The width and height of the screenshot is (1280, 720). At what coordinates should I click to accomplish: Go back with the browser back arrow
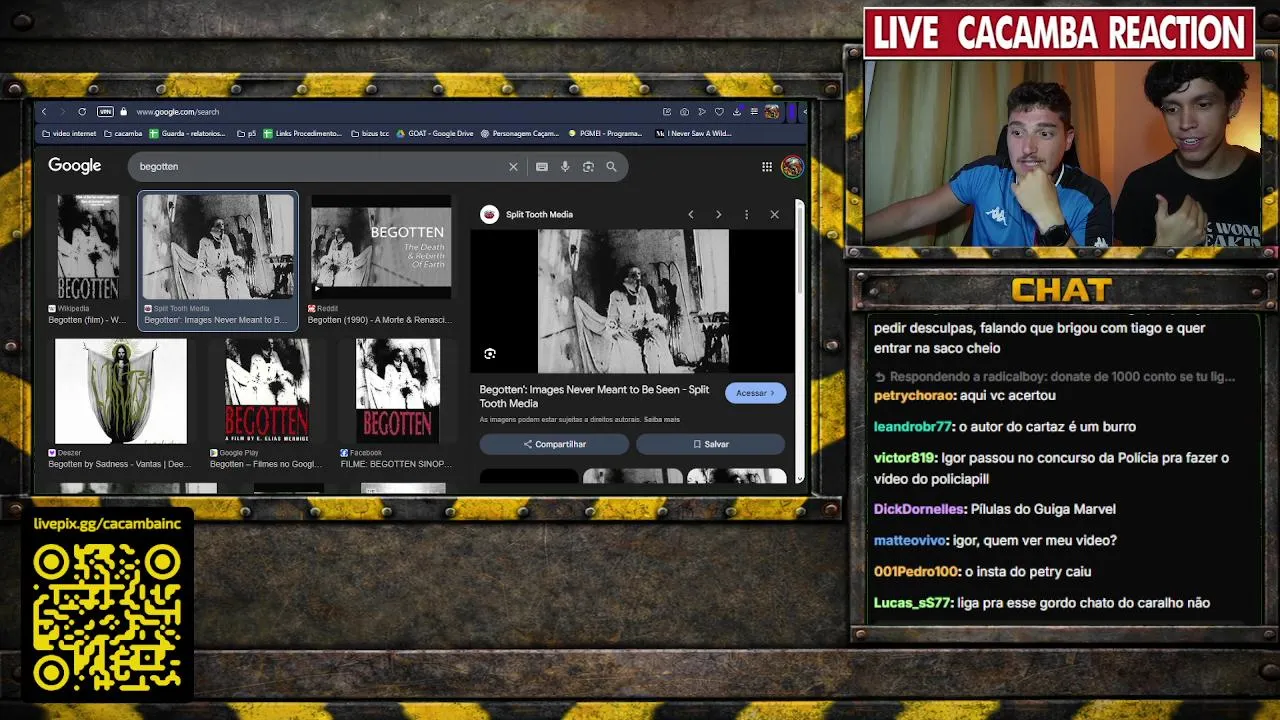[x=44, y=112]
